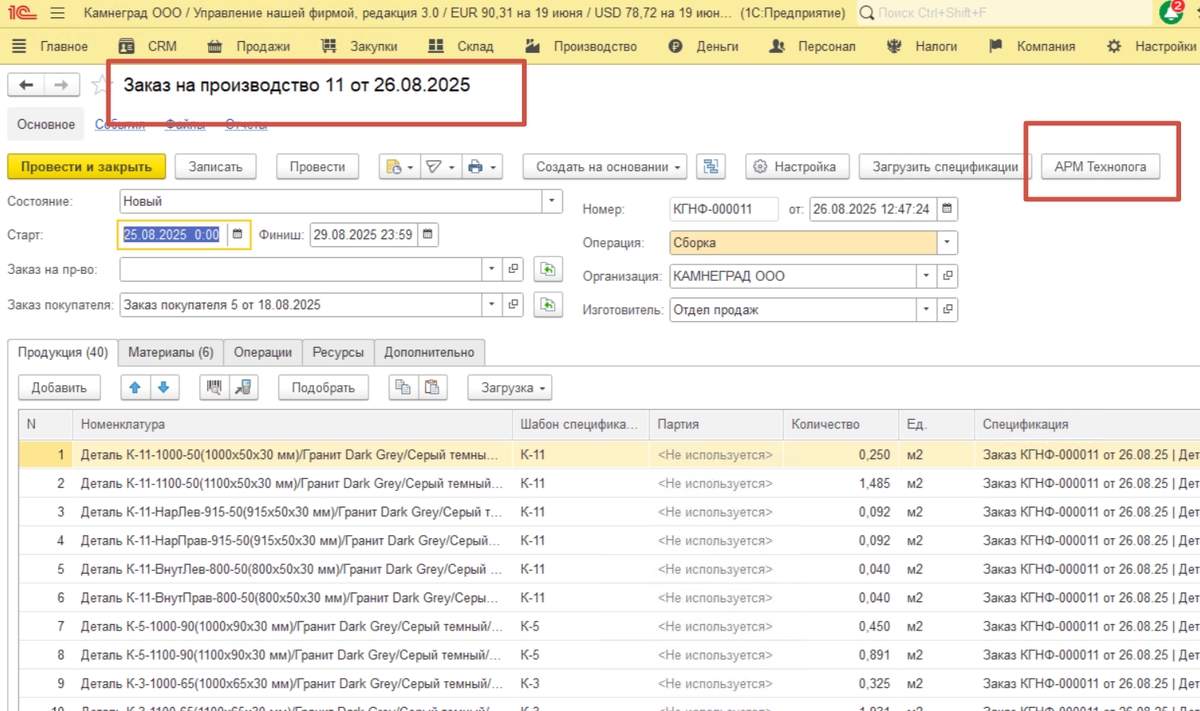The image size is (1200, 711).
Task: Expand Загрузка dropdown button
Action: click(x=509, y=388)
